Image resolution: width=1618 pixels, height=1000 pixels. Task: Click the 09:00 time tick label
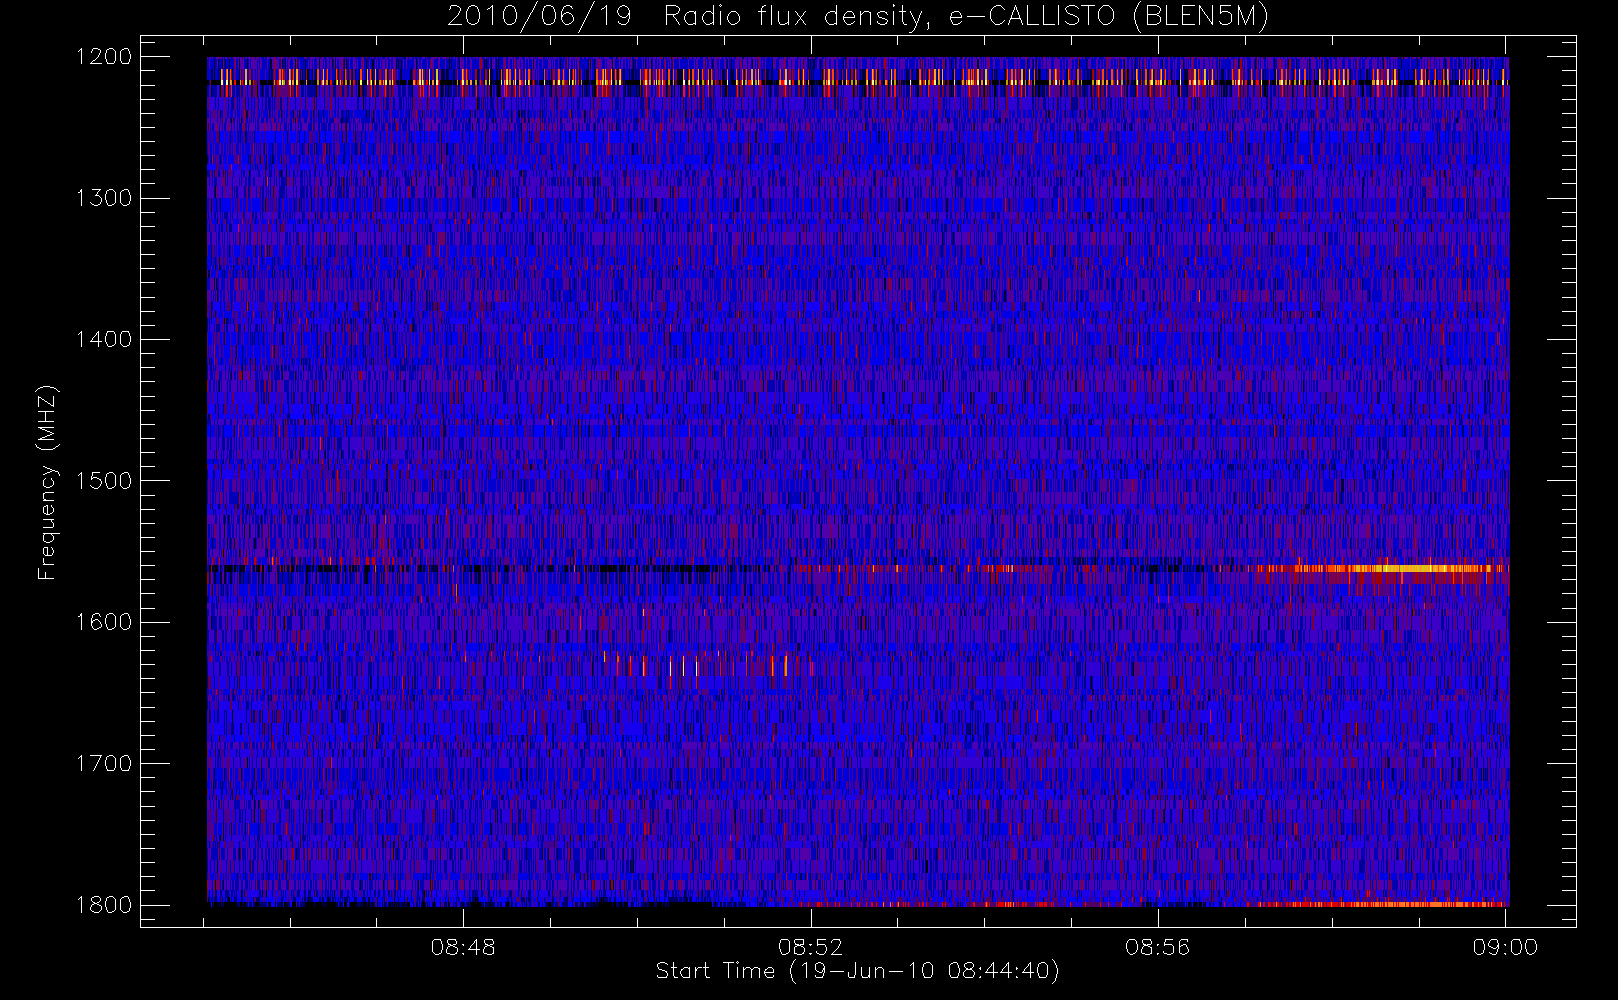point(1505,947)
